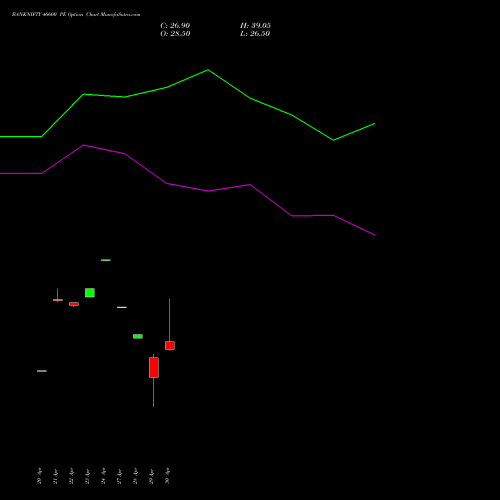Viewport: 500px width, 500px height.
Task: Click the 21 Apr candle with upper wick
Action: (58, 300)
